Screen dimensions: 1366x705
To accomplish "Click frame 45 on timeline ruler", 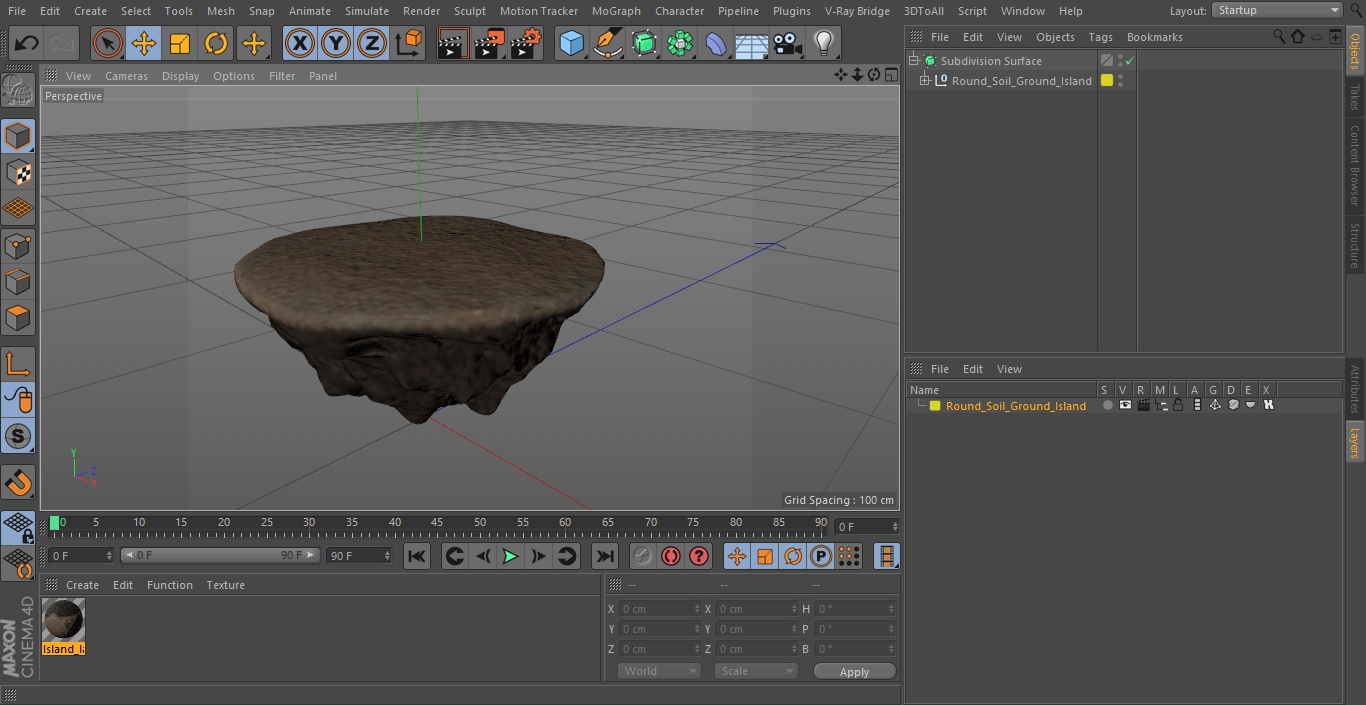I will [437, 523].
